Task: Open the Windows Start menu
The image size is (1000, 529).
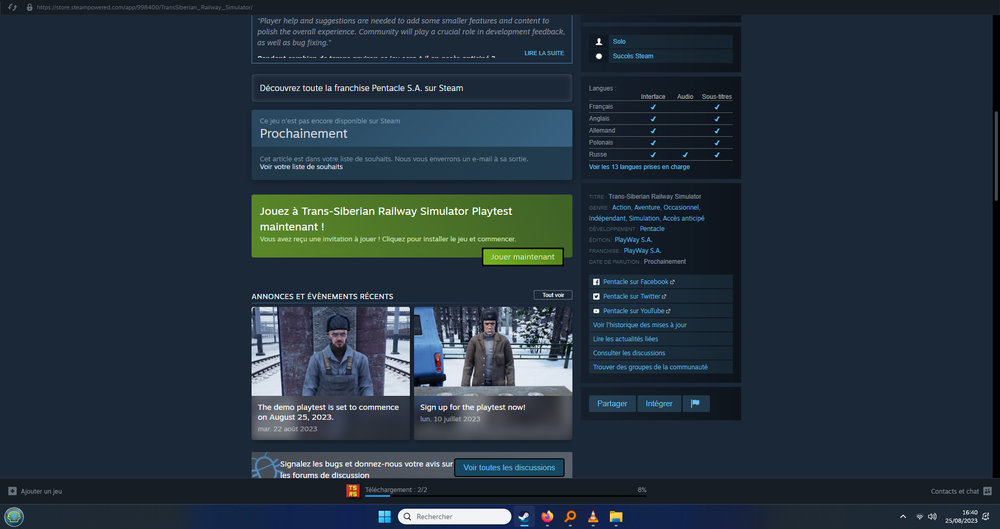Action: click(385, 516)
